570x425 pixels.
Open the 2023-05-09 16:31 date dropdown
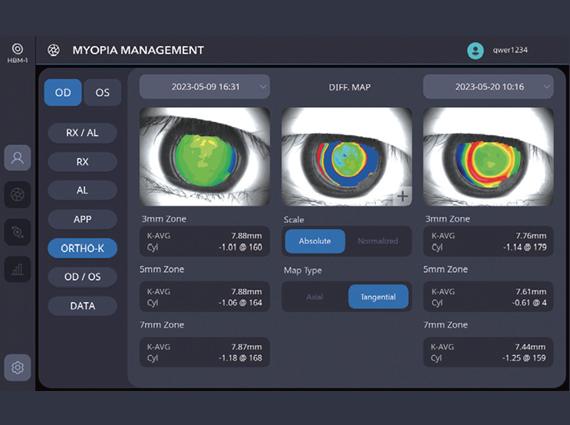(205, 87)
